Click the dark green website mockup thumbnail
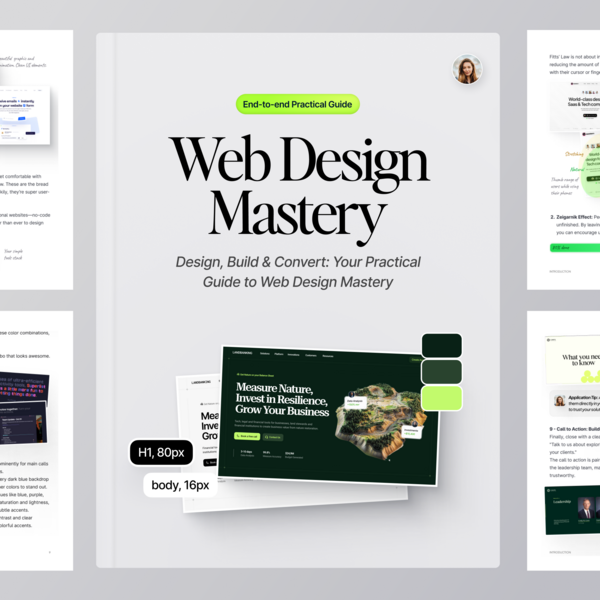Screen dimensions: 600x600 (329, 416)
